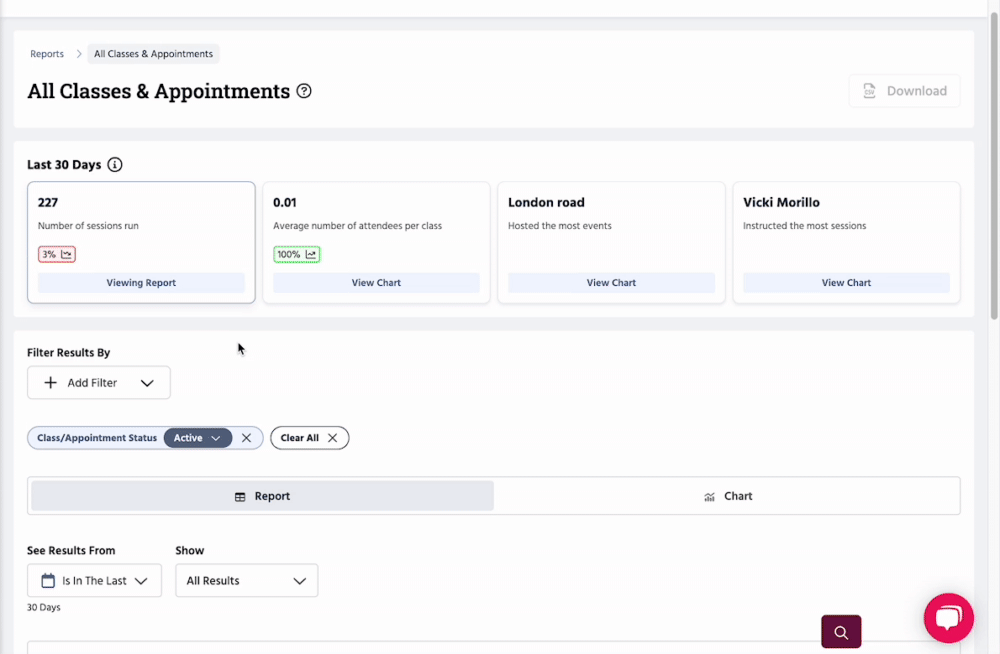Viewport: 1000px width, 654px height.
Task: Click the Download button
Action: (904, 91)
